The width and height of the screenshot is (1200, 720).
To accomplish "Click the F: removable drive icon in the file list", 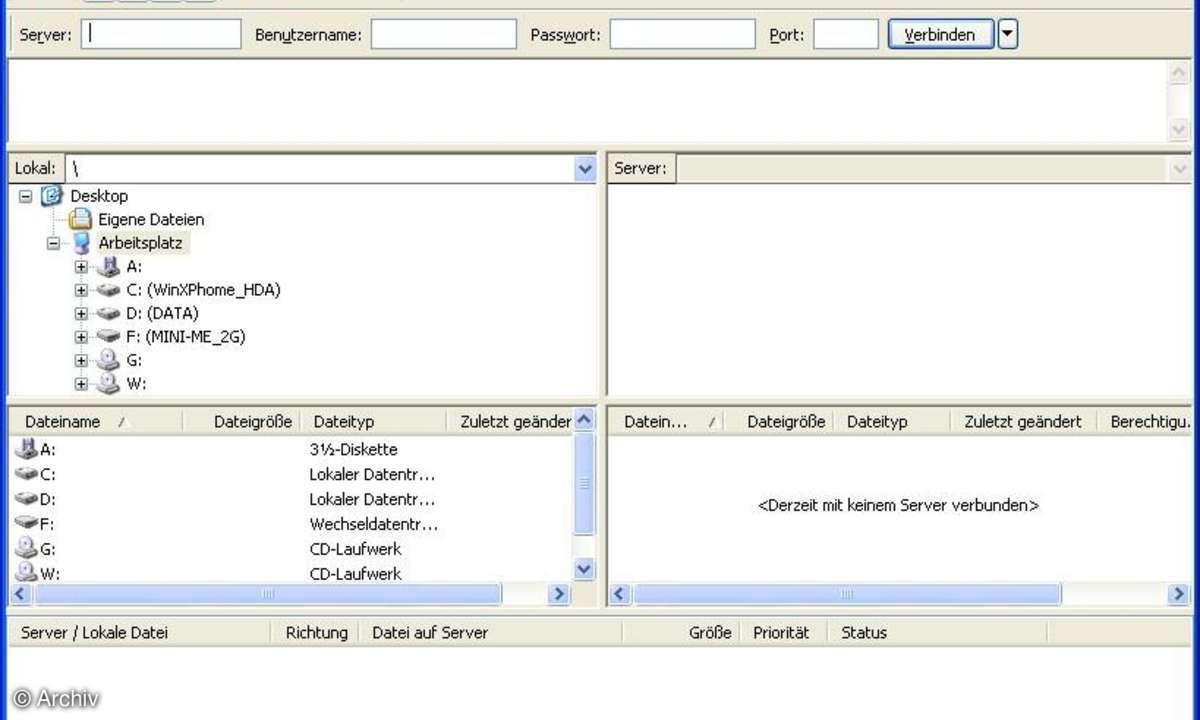I will click(x=27, y=523).
